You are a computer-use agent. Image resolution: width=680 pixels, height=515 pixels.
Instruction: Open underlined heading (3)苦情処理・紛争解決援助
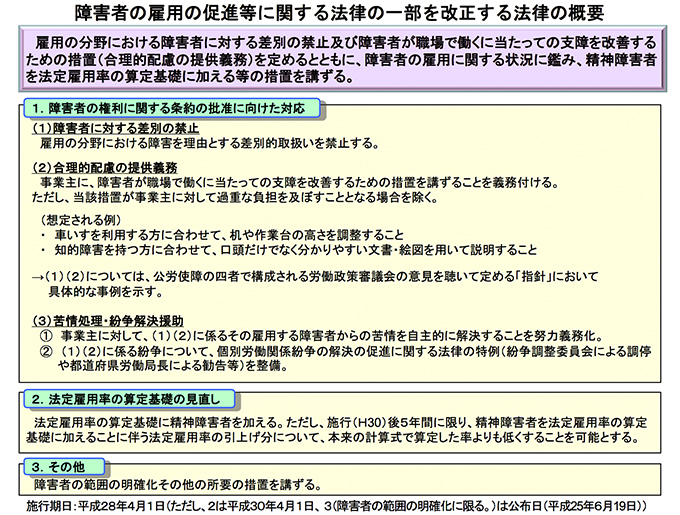point(109,321)
